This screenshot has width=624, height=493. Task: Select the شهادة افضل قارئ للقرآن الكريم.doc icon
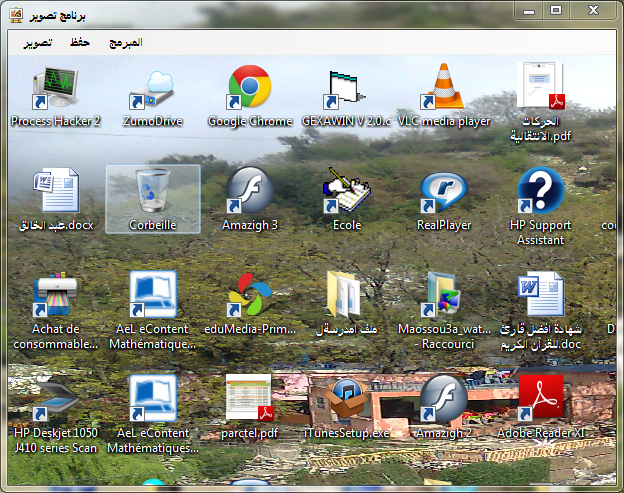pyautogui.click(x=541, y=294)
